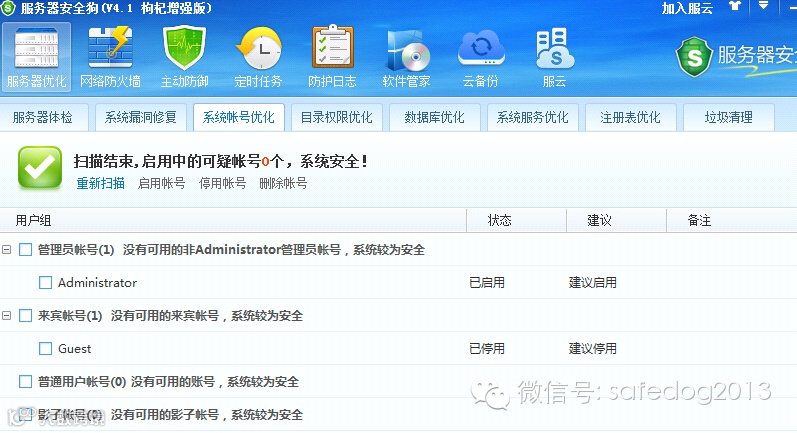Click the 服务器安全狗 shield logo at right
Image resolution: width=797 pixels, height=433 pixels.
pyautogui.click(x=694, y=57)
